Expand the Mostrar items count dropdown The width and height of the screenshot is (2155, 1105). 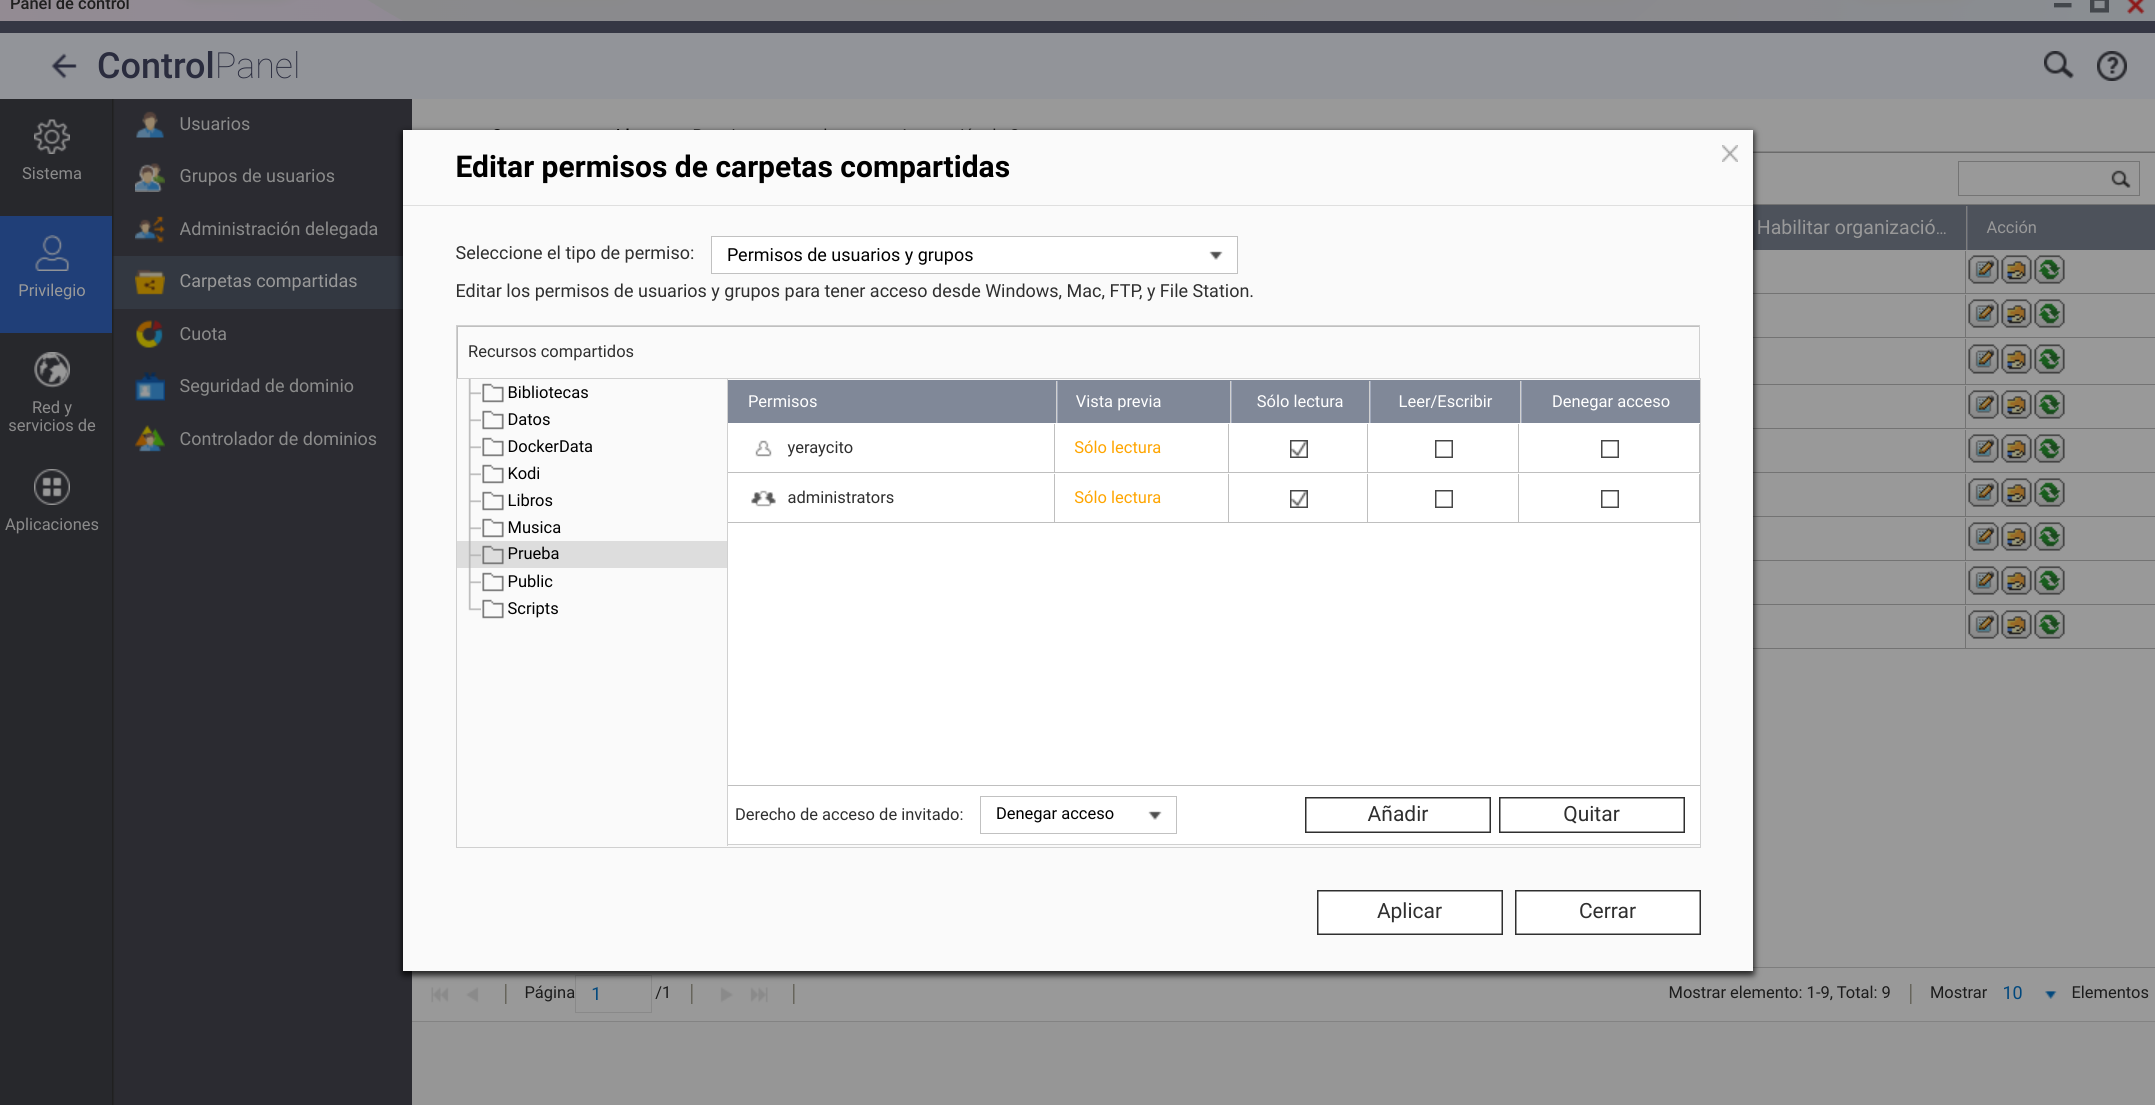tap(2050, 994)
